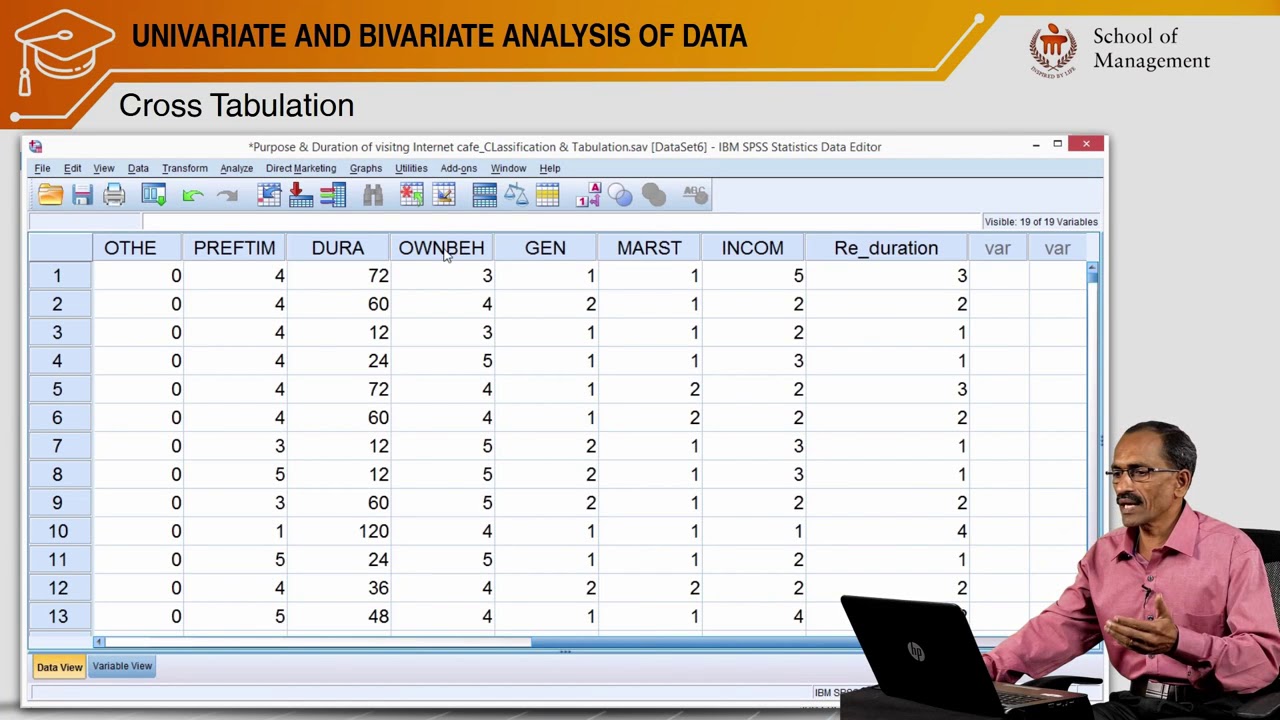The width and height of the screenshot is (1280, 720).
Task: Click the Print icon in toolbar
Action: 114,195
